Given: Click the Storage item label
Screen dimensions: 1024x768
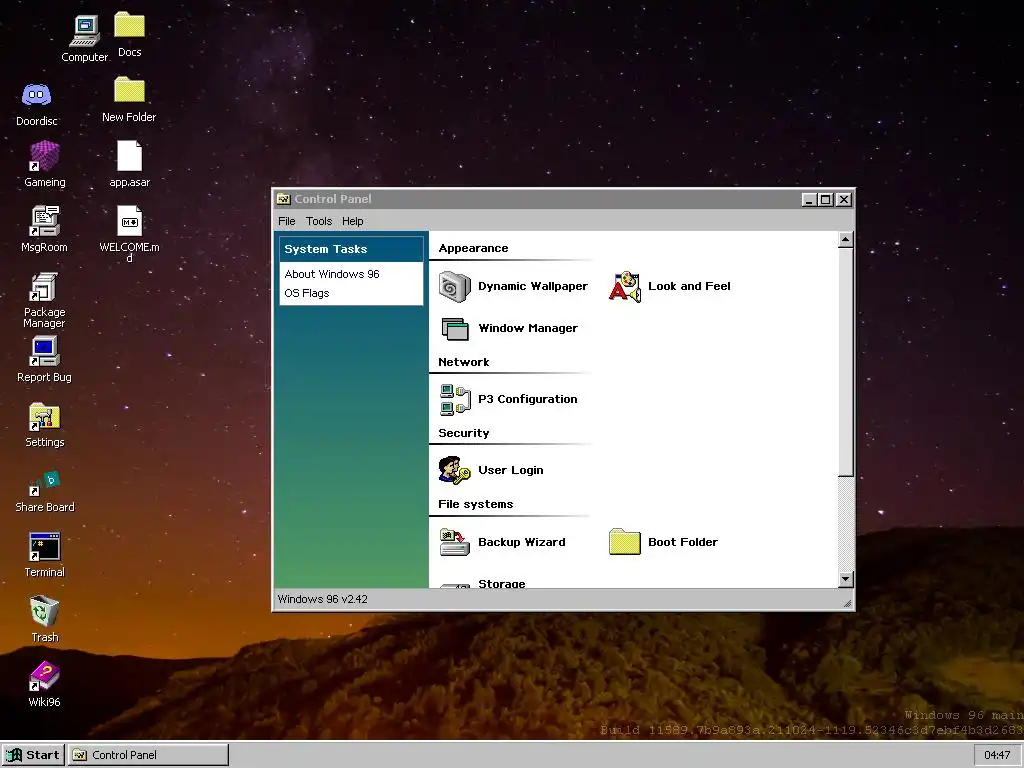Looking at the screenshot, I should point(502,583).
